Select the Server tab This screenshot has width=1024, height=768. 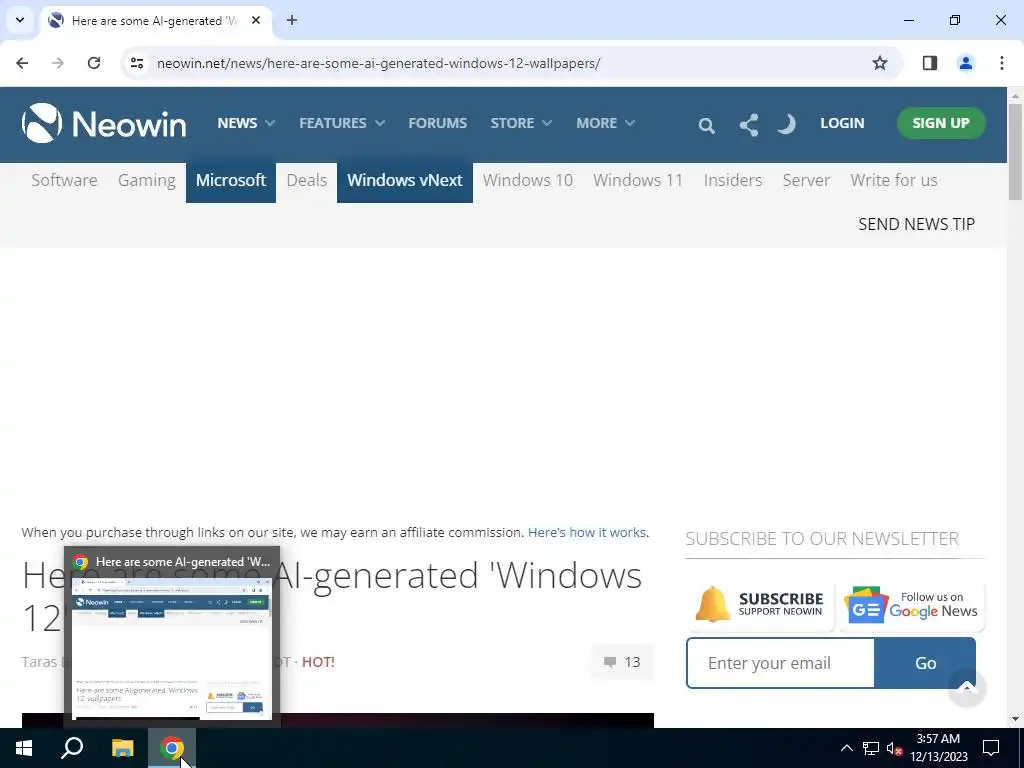tap(806, 180)
